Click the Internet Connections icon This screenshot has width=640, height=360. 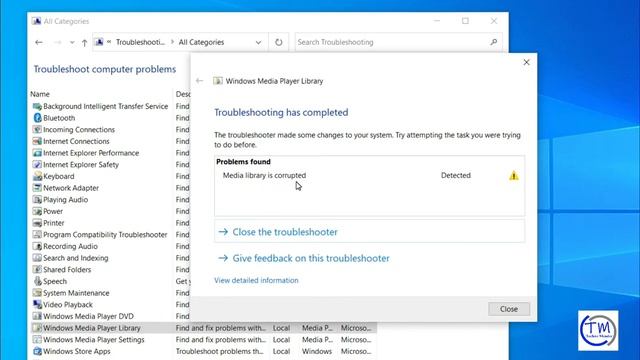point(37,141)
